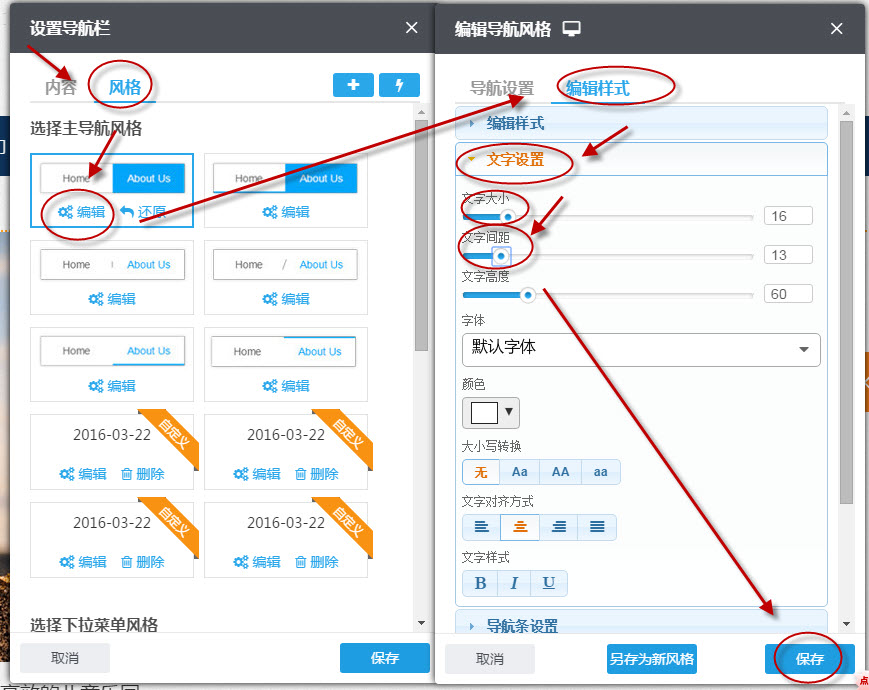
Task: Open the 默认字体 font dropdown
Action: point(641,349)
